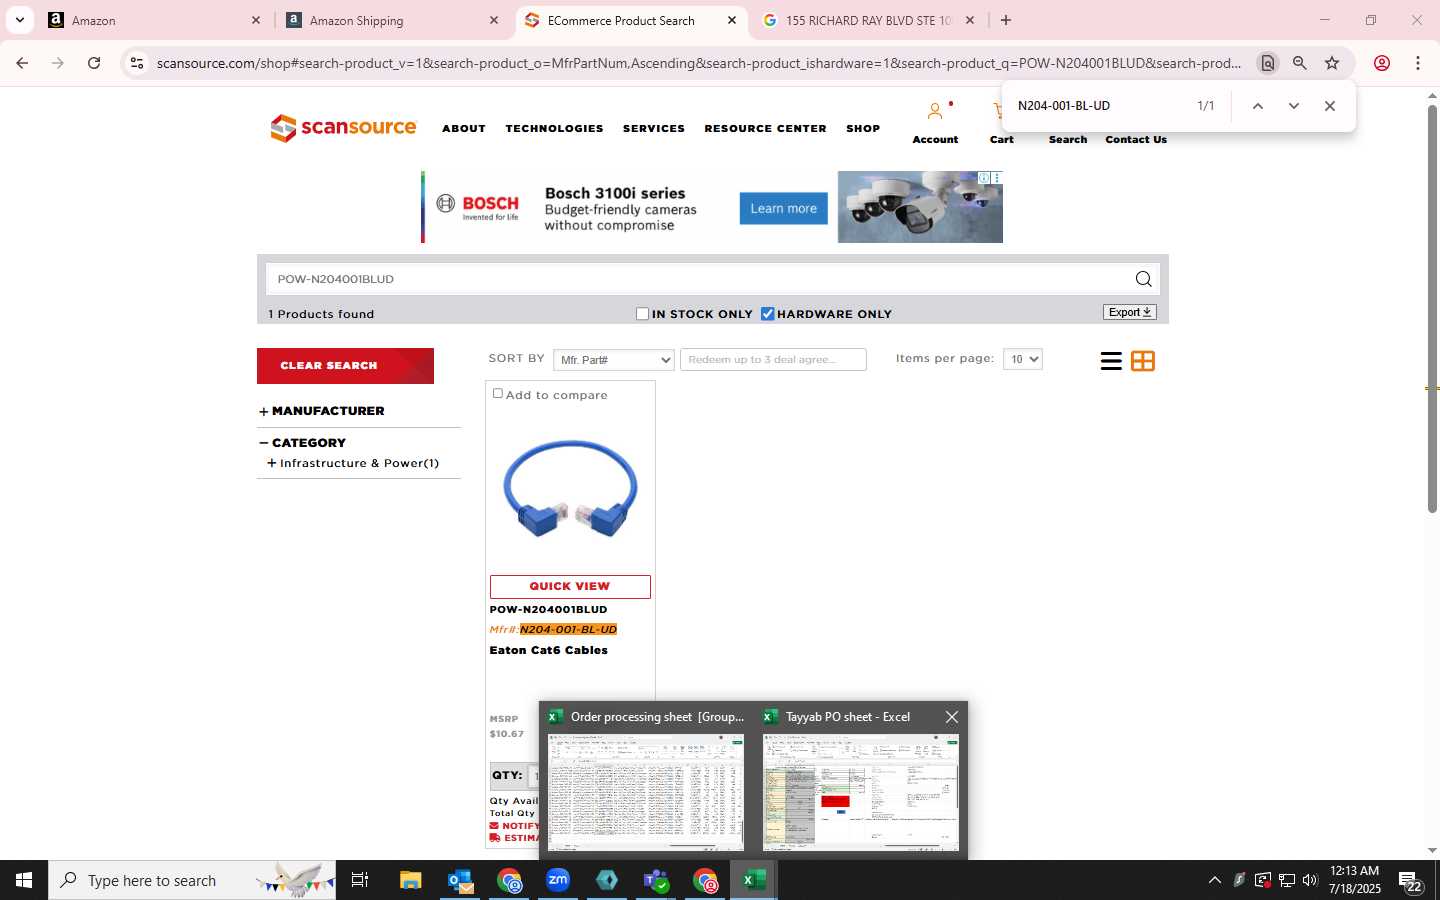Open the About menu

click(x=464, y=129)
